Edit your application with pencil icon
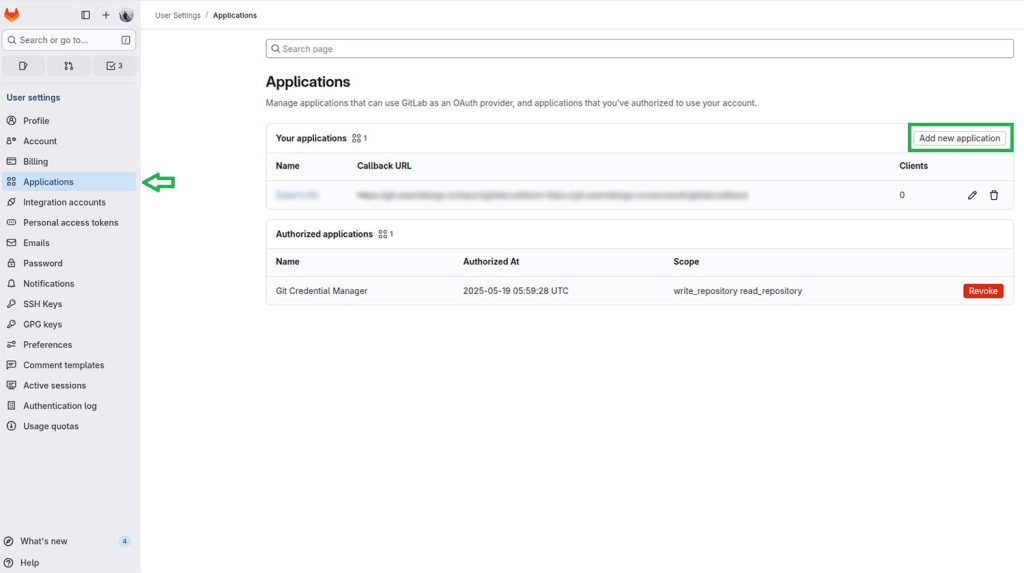The image size is (1024, 573). 972,195
